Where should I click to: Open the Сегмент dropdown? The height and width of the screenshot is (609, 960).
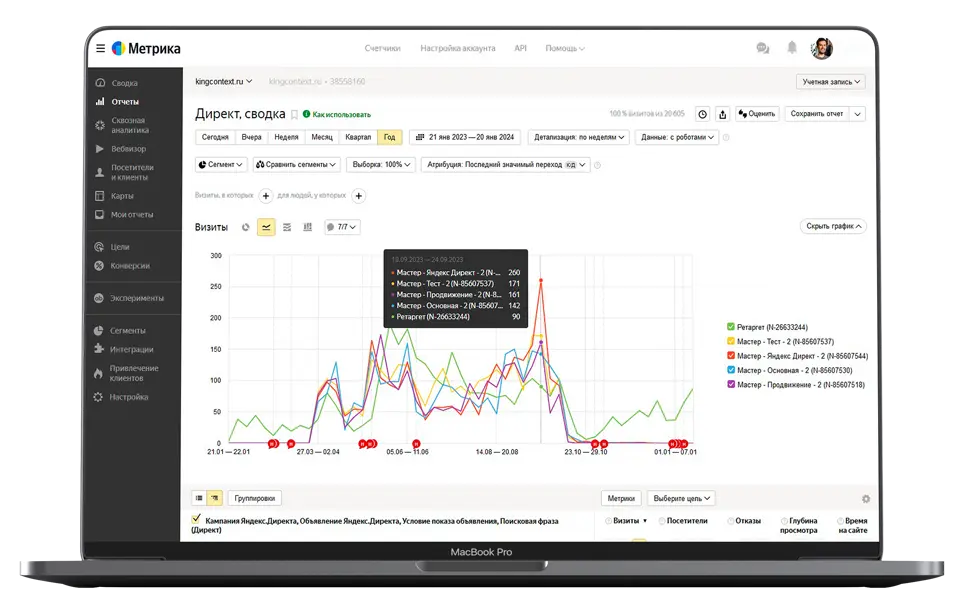point(221,164)
